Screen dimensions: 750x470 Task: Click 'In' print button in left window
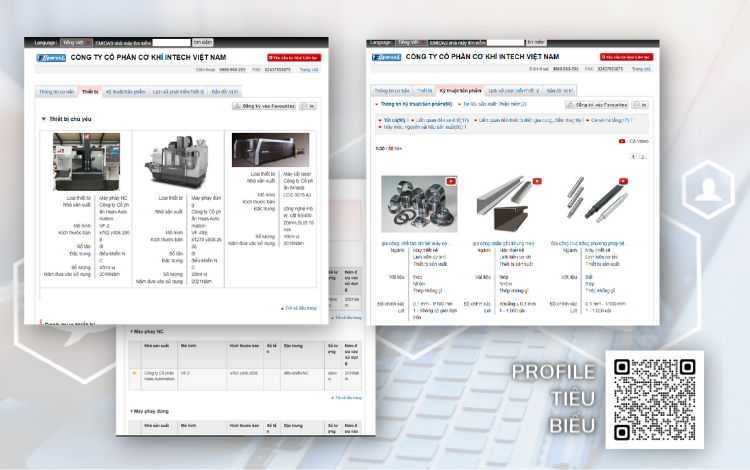click(x=308, y=106)
